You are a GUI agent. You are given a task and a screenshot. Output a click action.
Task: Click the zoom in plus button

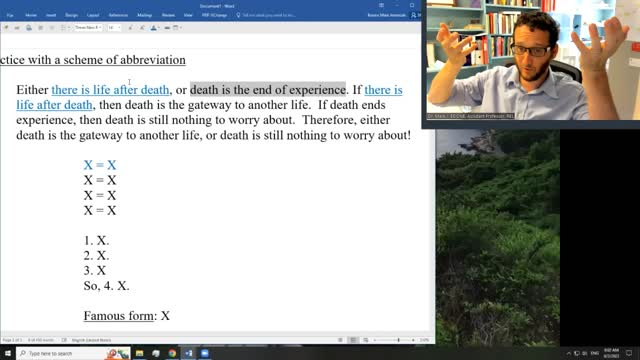click(413, 340)
